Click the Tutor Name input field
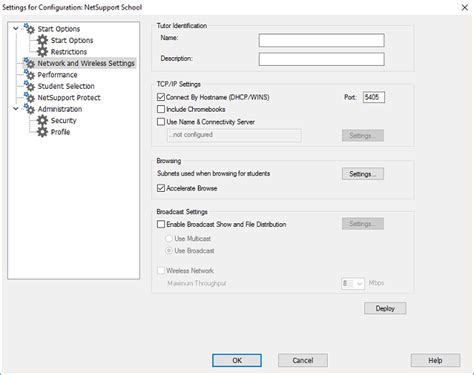The width and height of the screenshot is (474, 375). tap(321, 40)
